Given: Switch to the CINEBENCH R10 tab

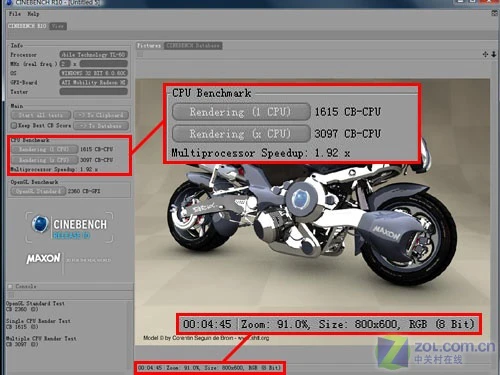Looking at the screenshot, I should click(x=27, y=26).
